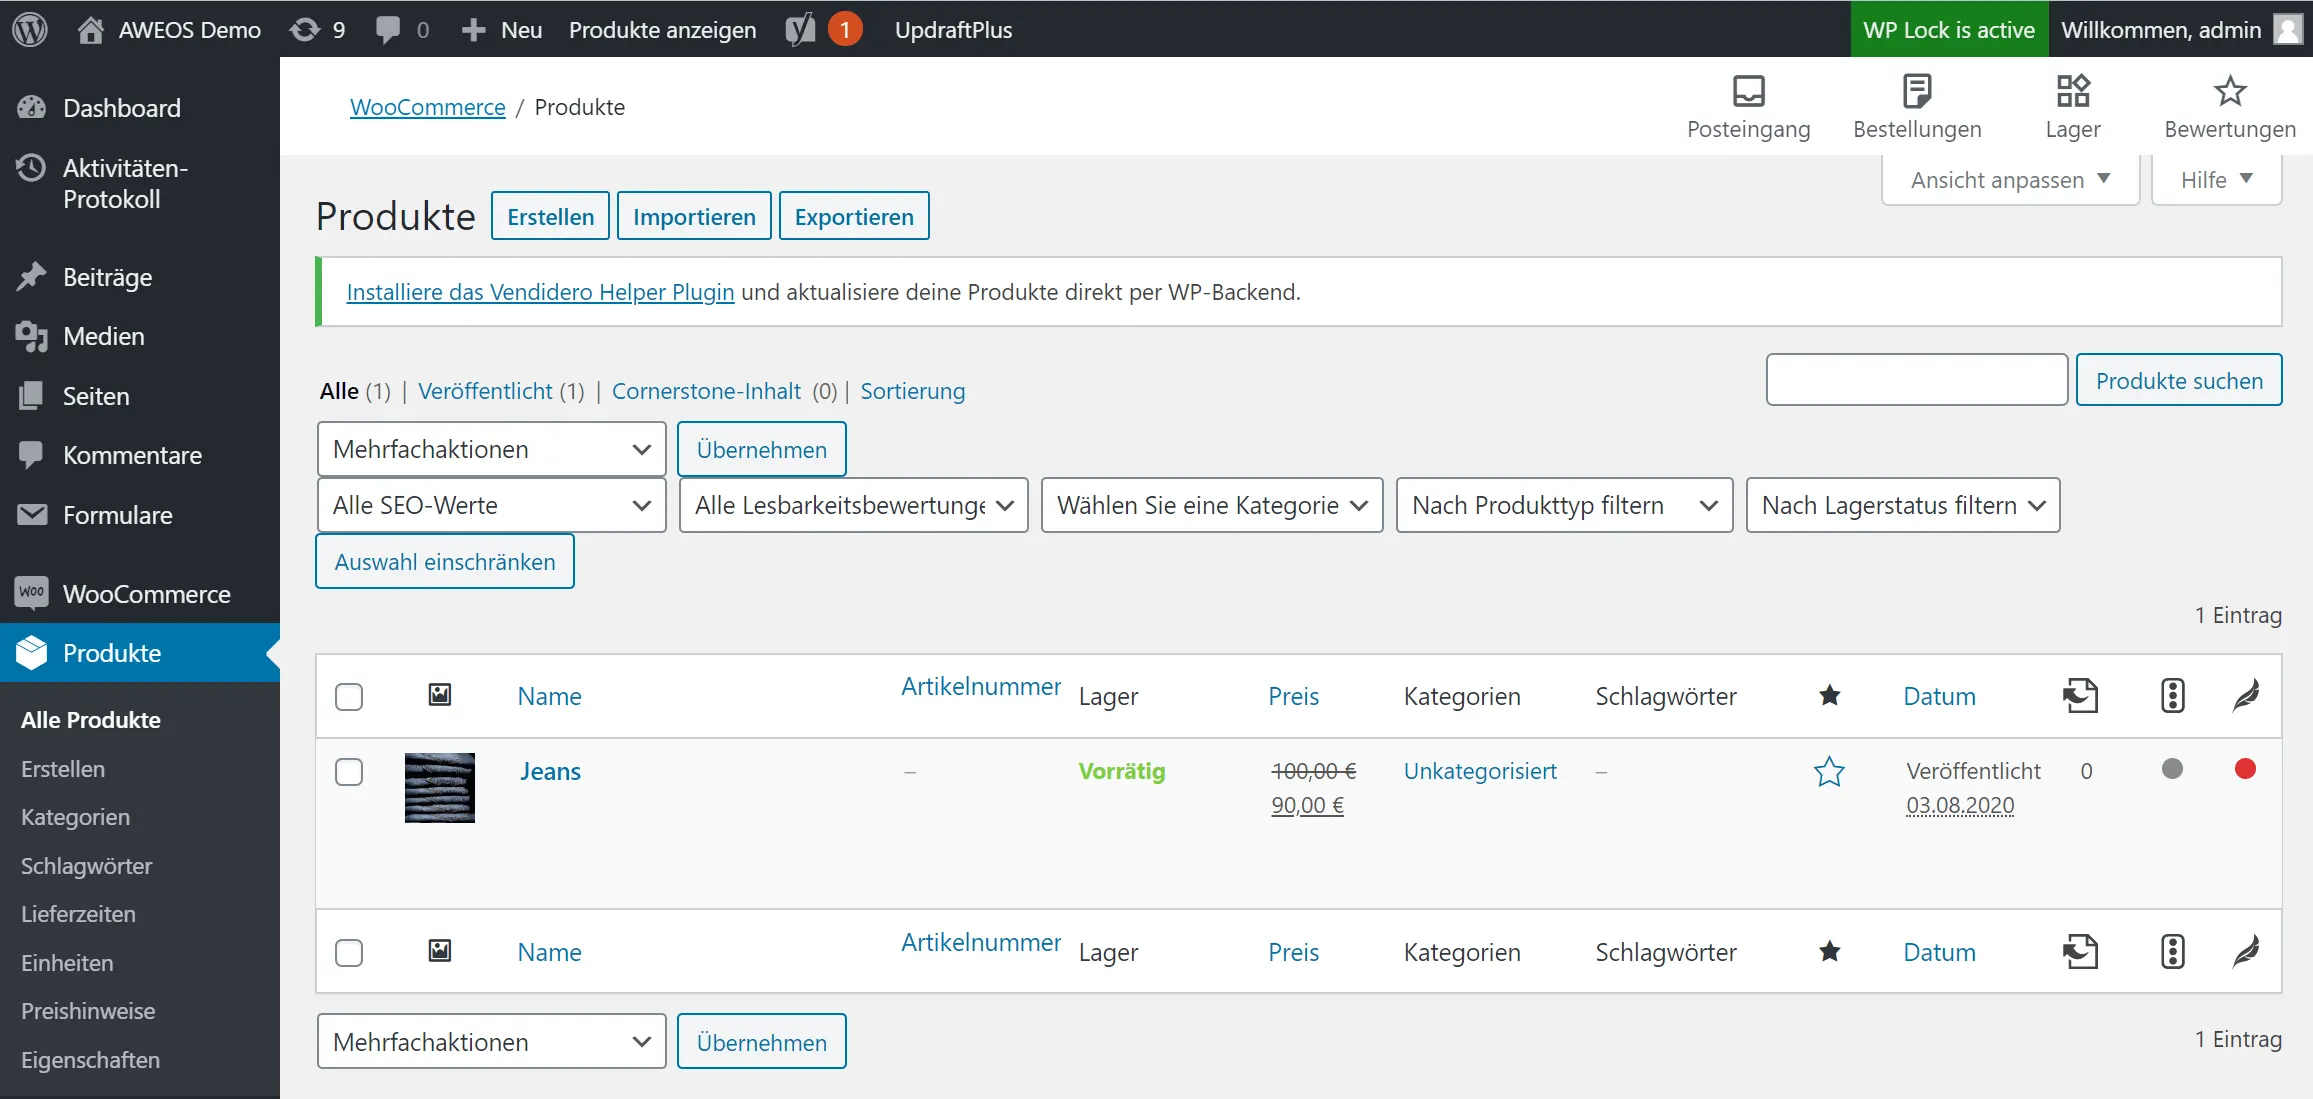Click the Auswahl einschränken button

445,561
